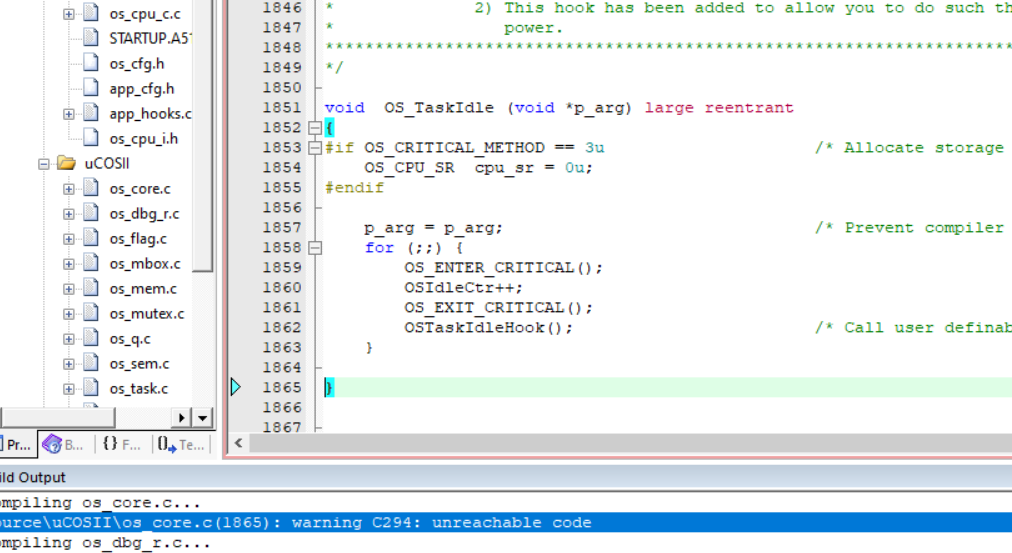Click OS_ENTER_CRITICAL() on line 1859
This screenshot has height=553, width=1012.
click(x=503, y=268)
